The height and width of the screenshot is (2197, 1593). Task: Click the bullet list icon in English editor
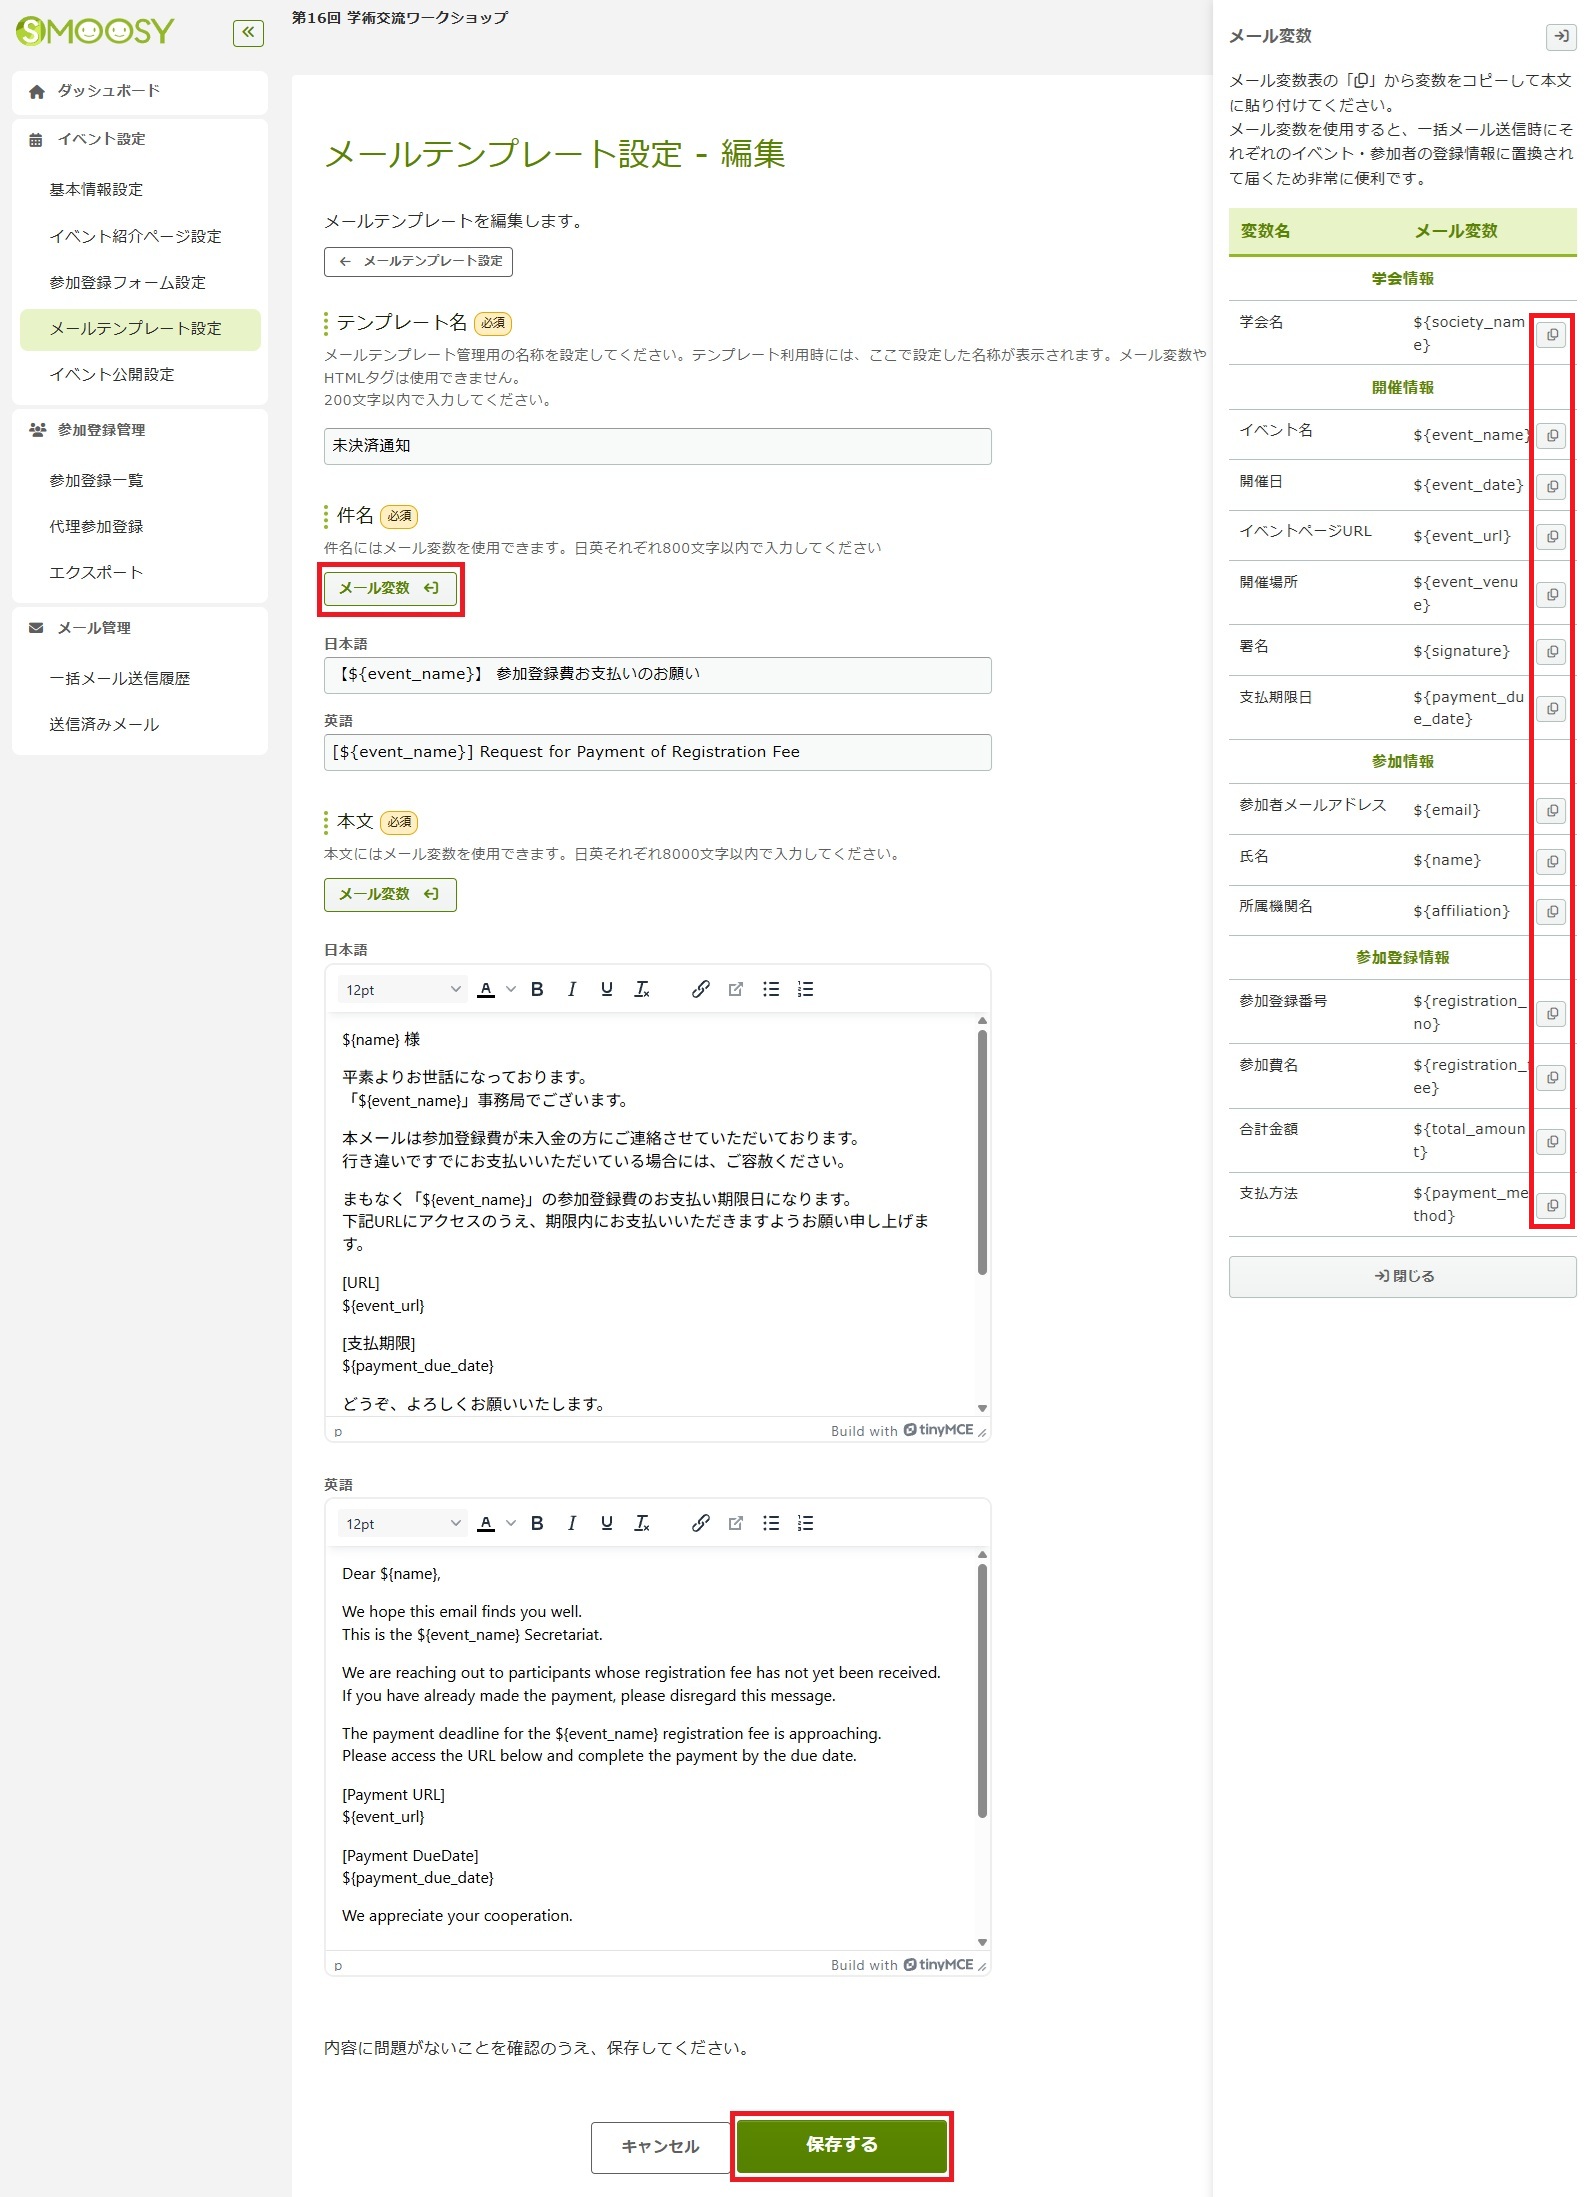pos(770,1524)
